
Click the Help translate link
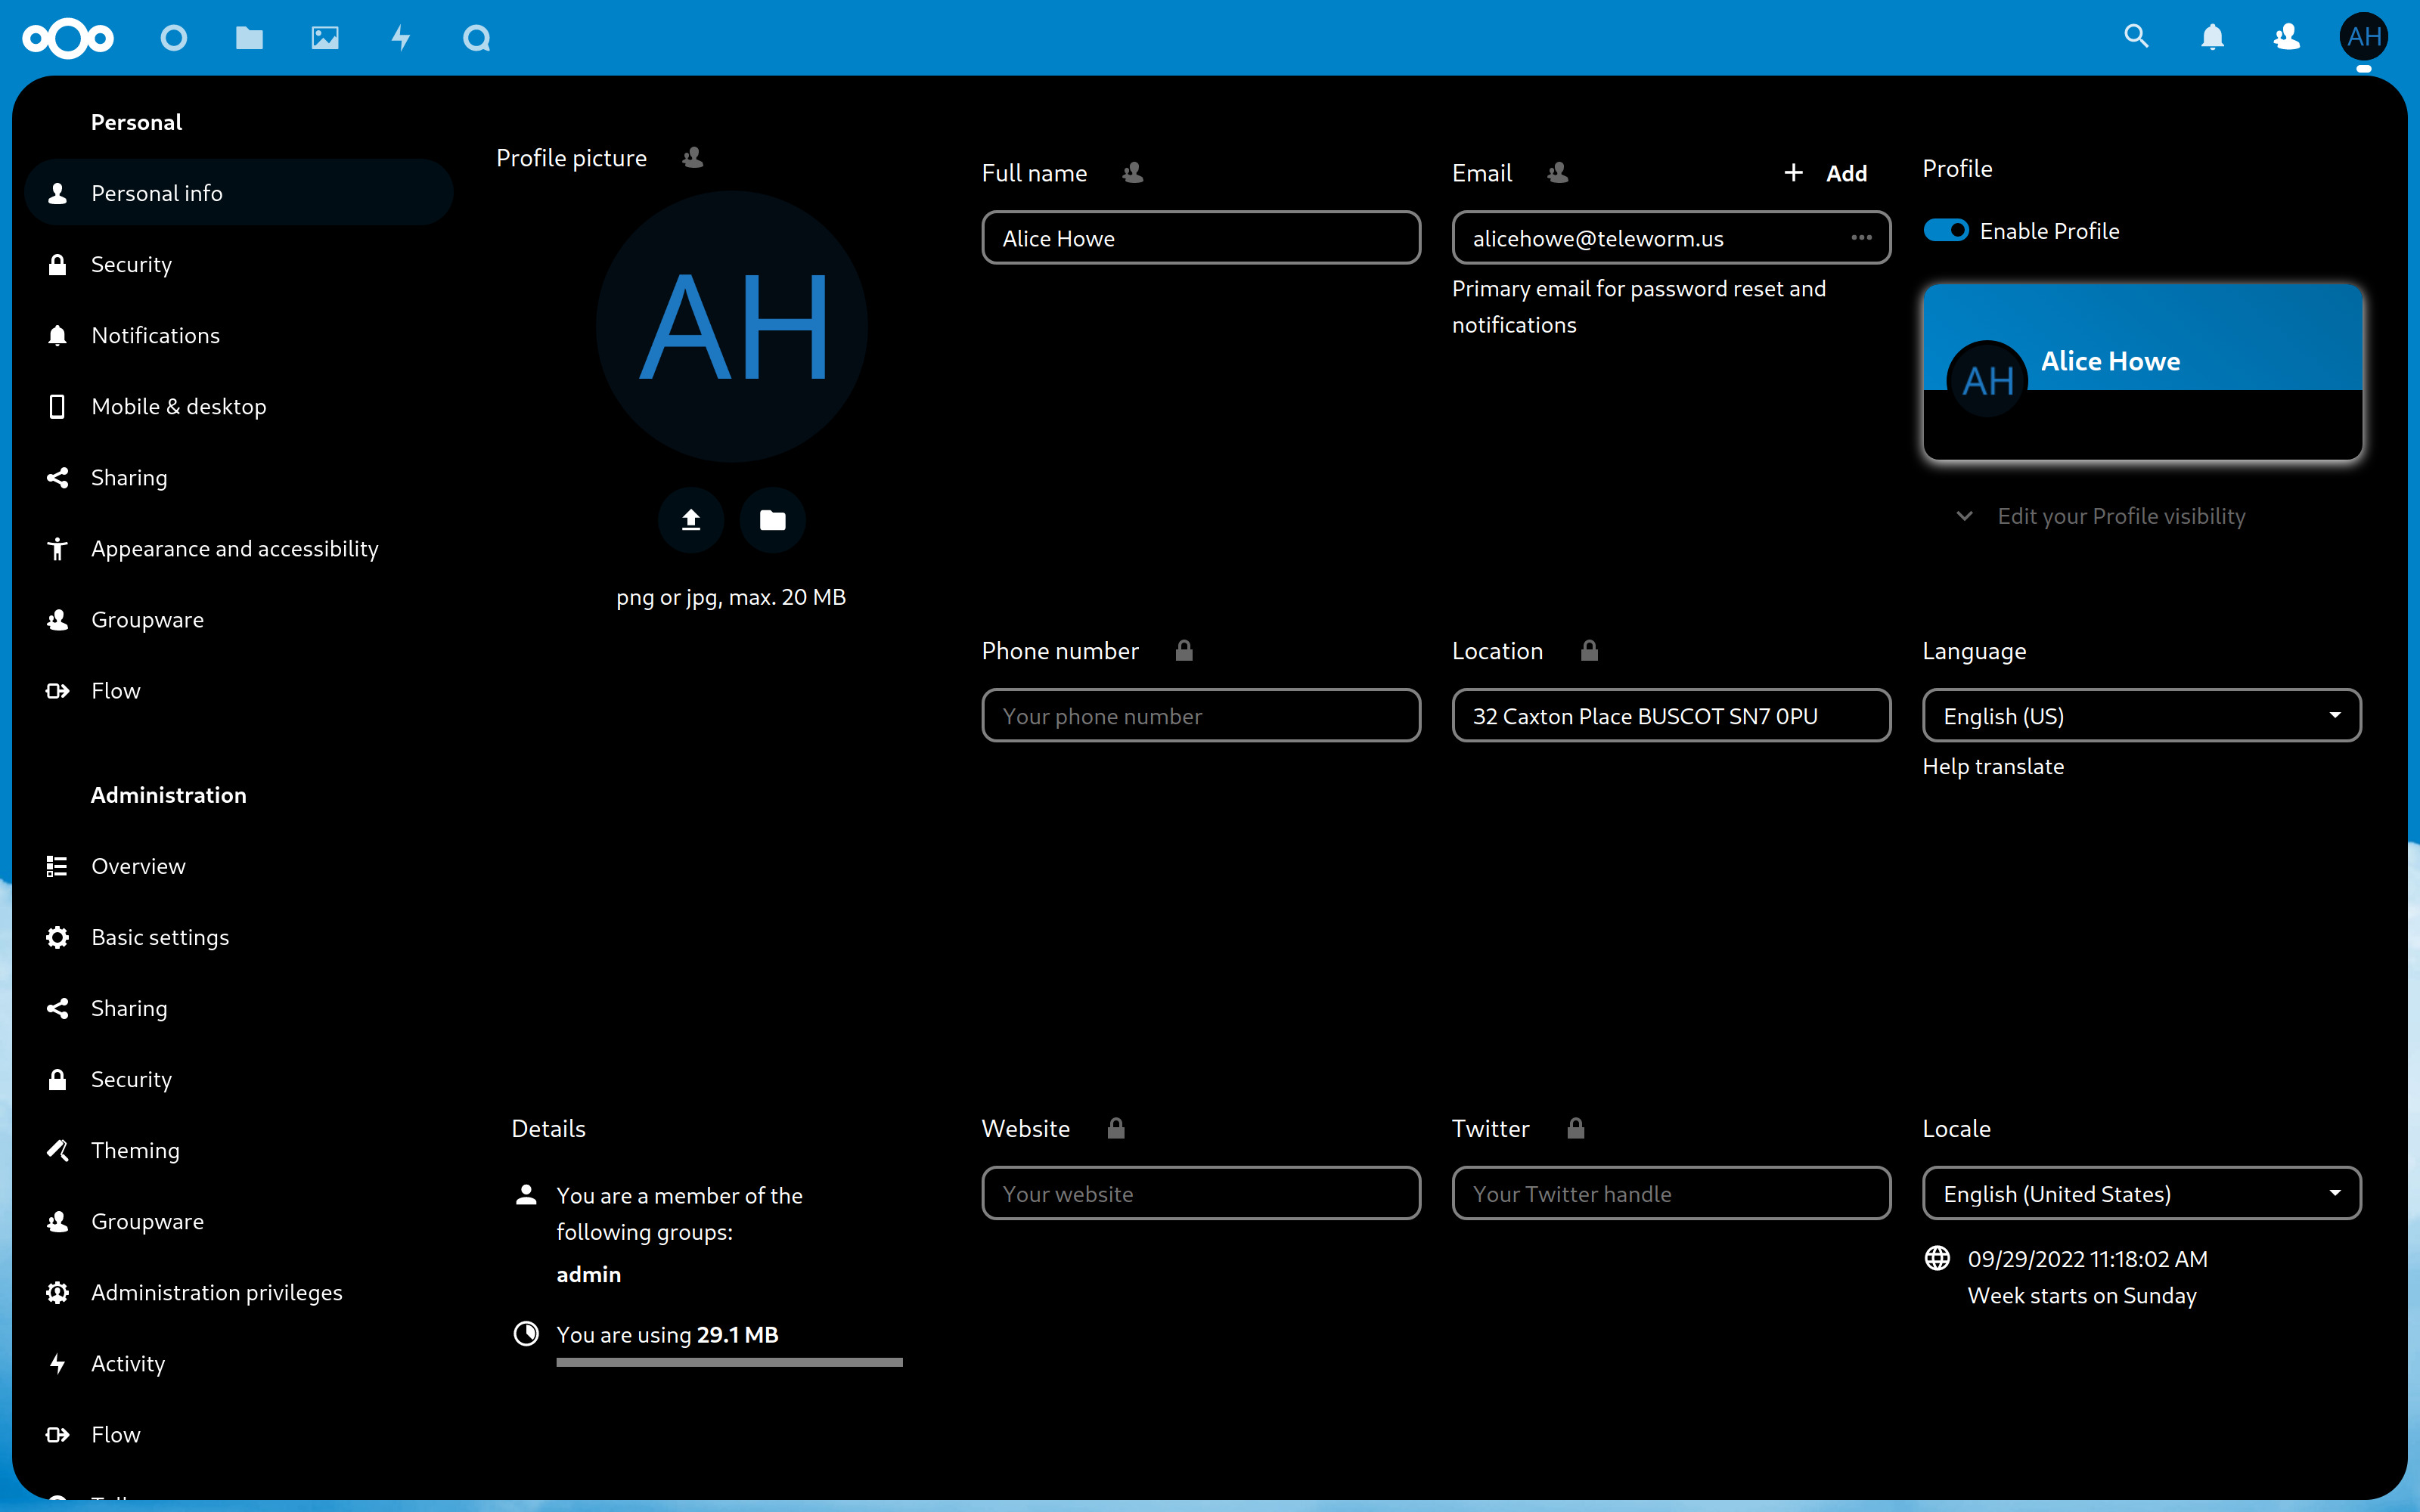click(x=1992, y=766)
